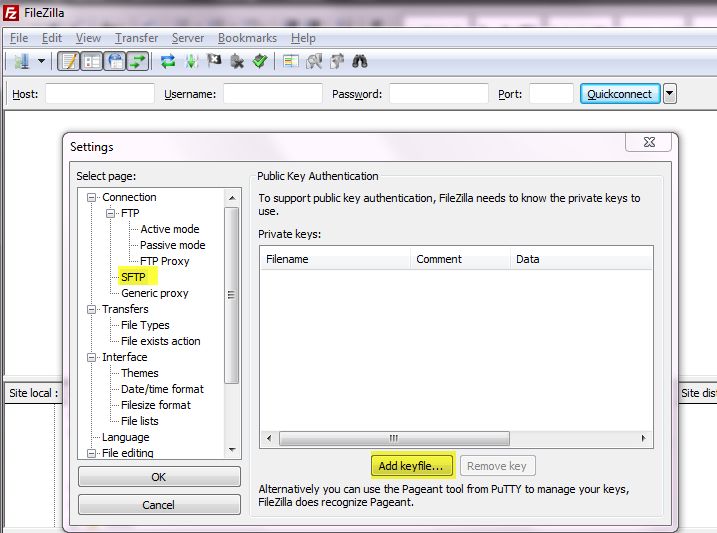The height and width of the screenshot is (533, 717).
Task: Select the Language settings page
Action: (126, 437)
